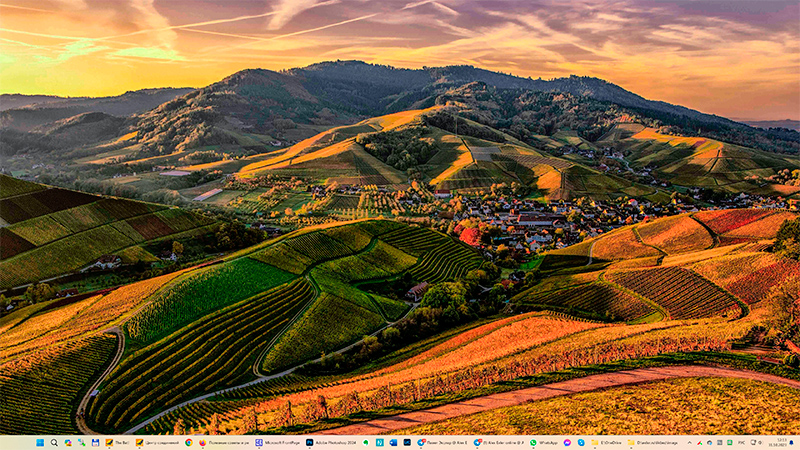This screenshot has height=450, width=800.
Task: Click the taskbar Search magnifier
Action: coord(54,442)
